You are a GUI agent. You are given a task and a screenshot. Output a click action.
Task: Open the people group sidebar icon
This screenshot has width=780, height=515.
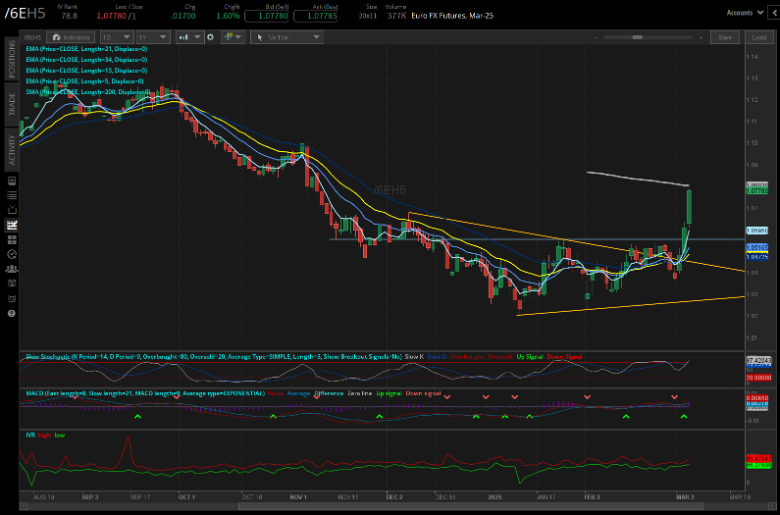click(12, 269)
